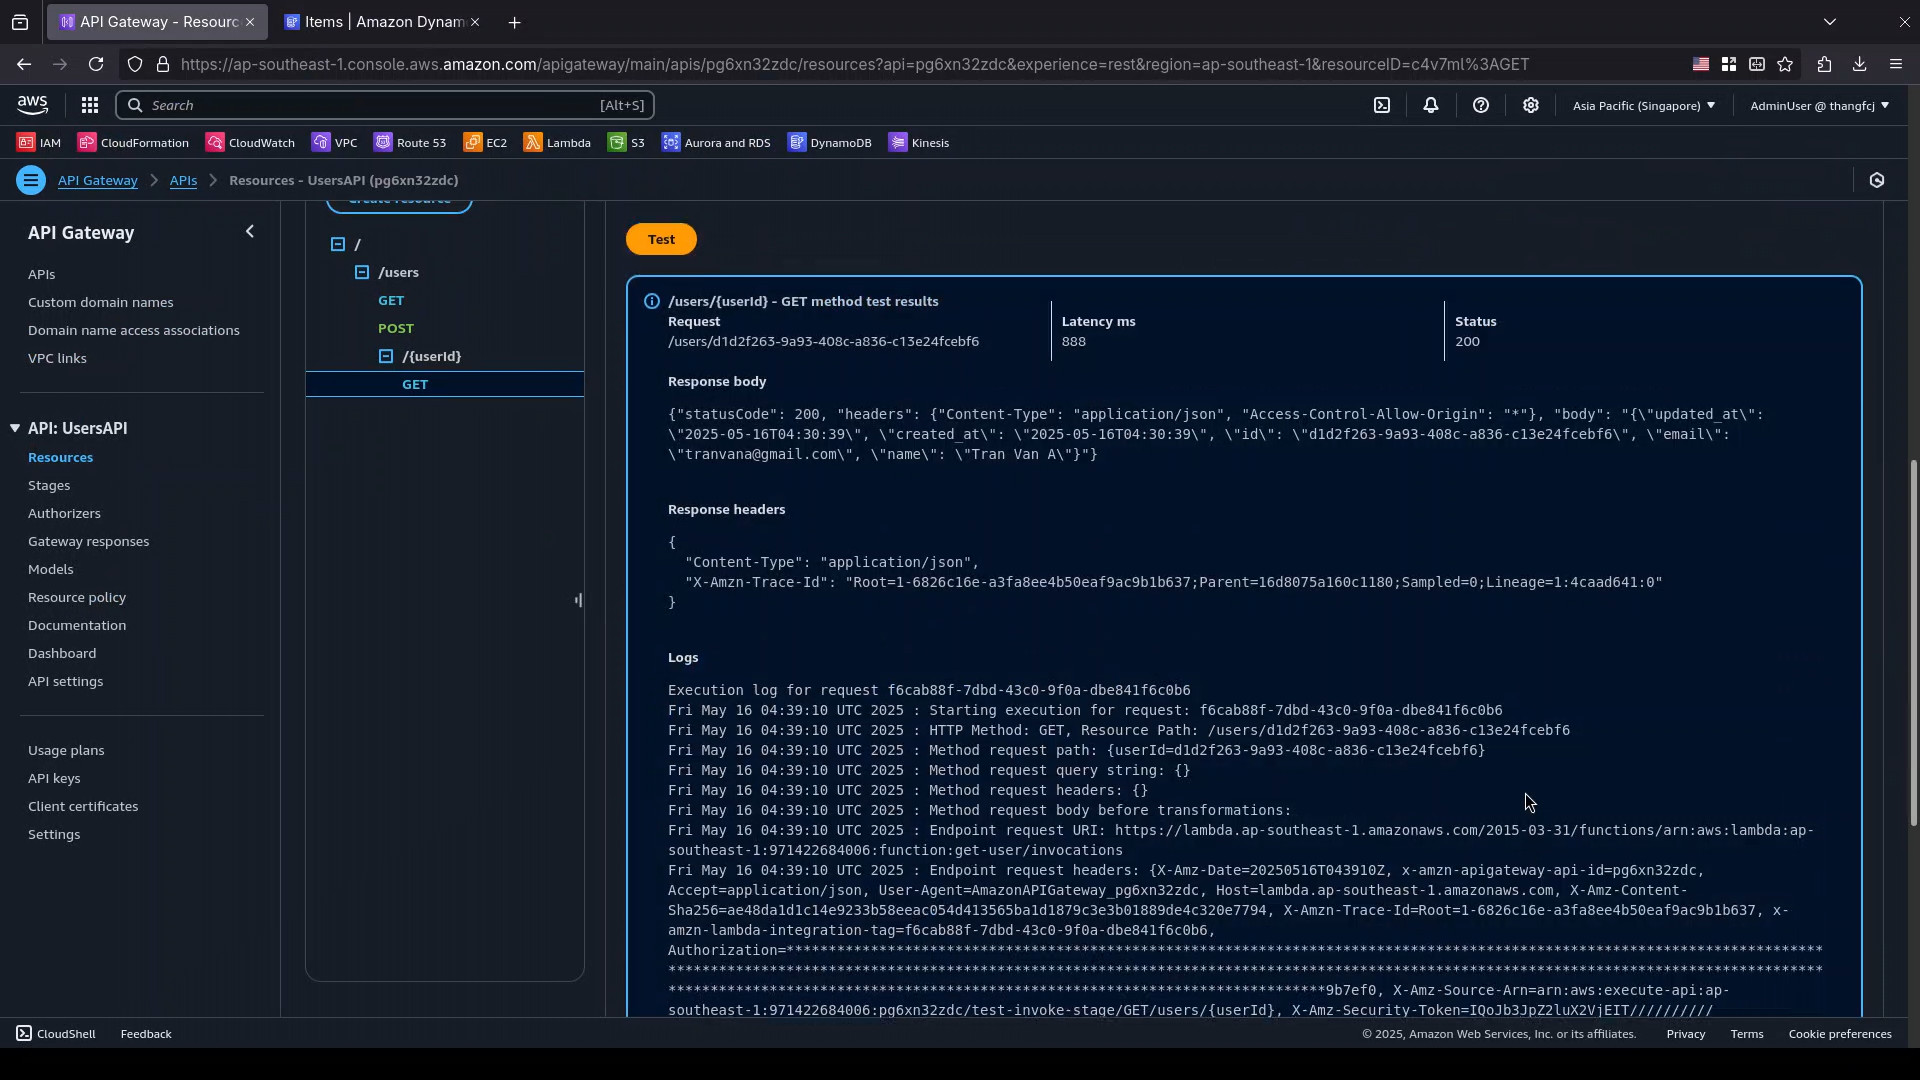Image resolution: width=1920 pixels, height=1080 pixels.
Task: Open the browser extensions puzzle icon
Action: click(1824, 64)
